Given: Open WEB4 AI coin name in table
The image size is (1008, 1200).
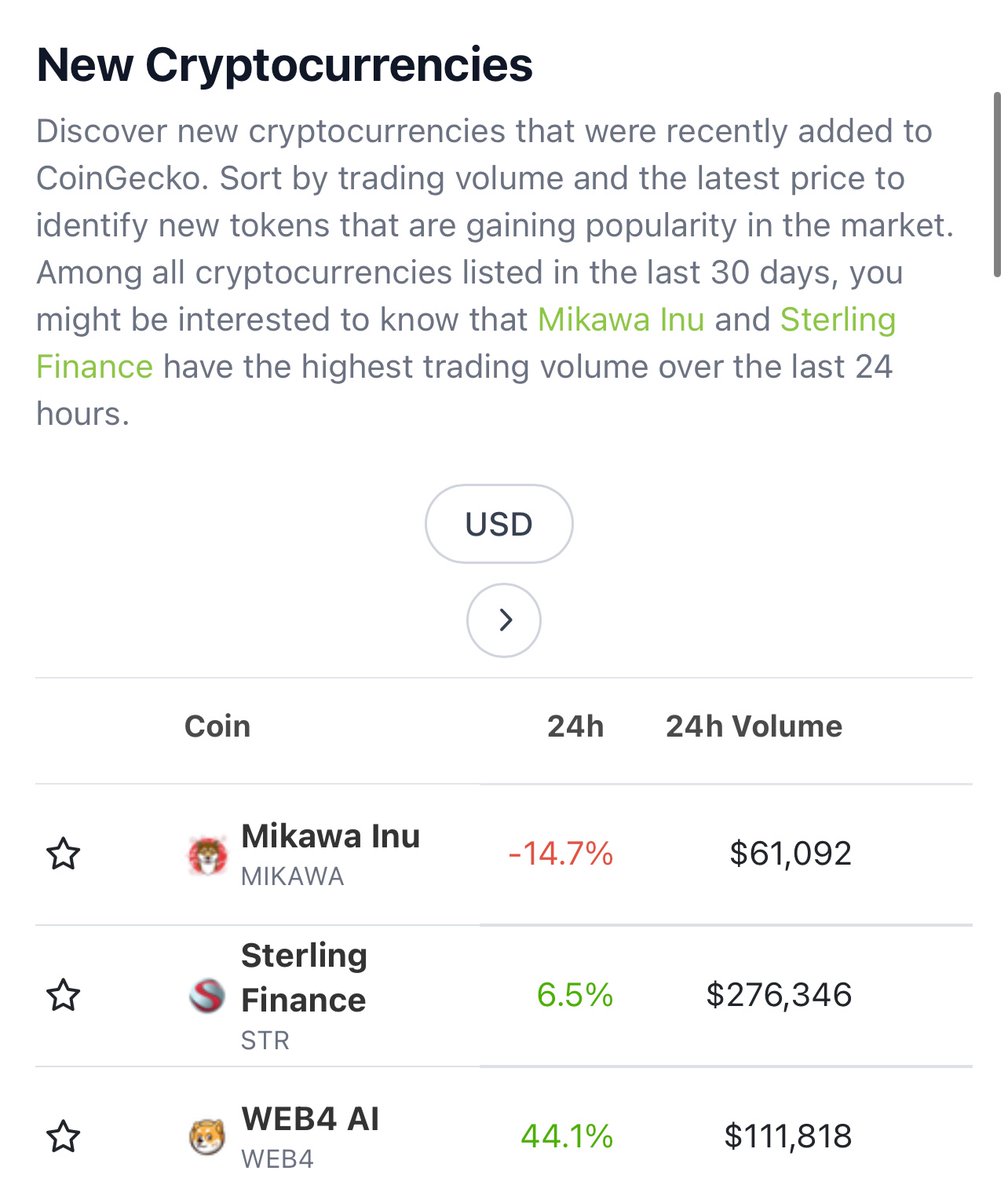Looking at the screenshot, I should [x=310, y=1118].
